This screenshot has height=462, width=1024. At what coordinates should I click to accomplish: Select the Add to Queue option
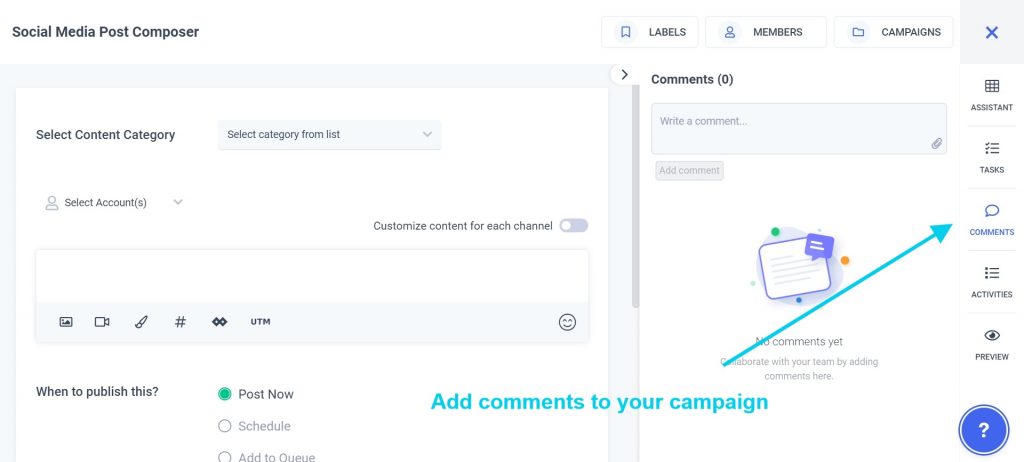click(225, 457)
